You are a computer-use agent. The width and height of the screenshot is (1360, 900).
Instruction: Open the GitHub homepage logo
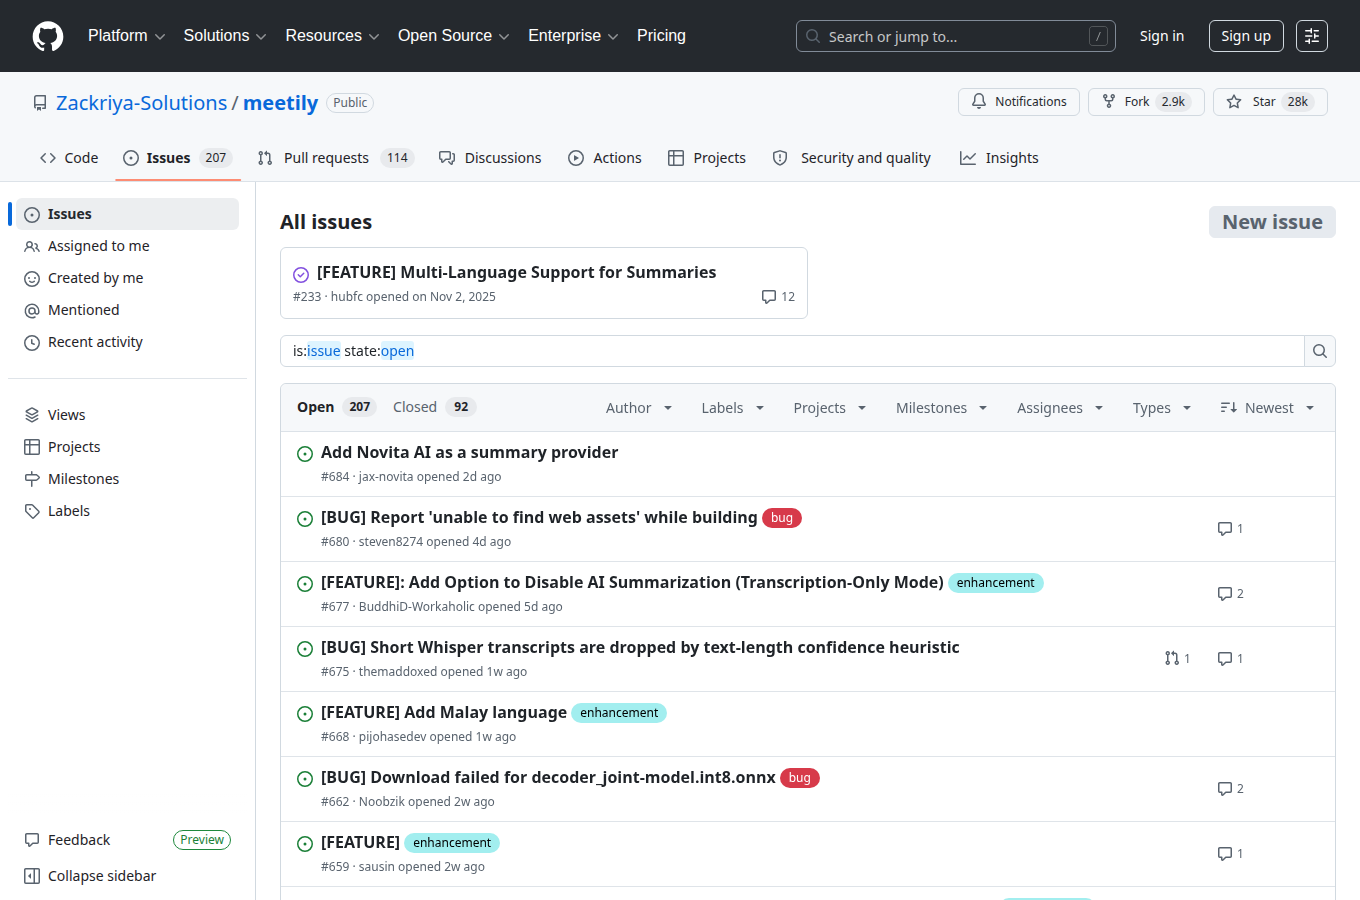[48, 36]
